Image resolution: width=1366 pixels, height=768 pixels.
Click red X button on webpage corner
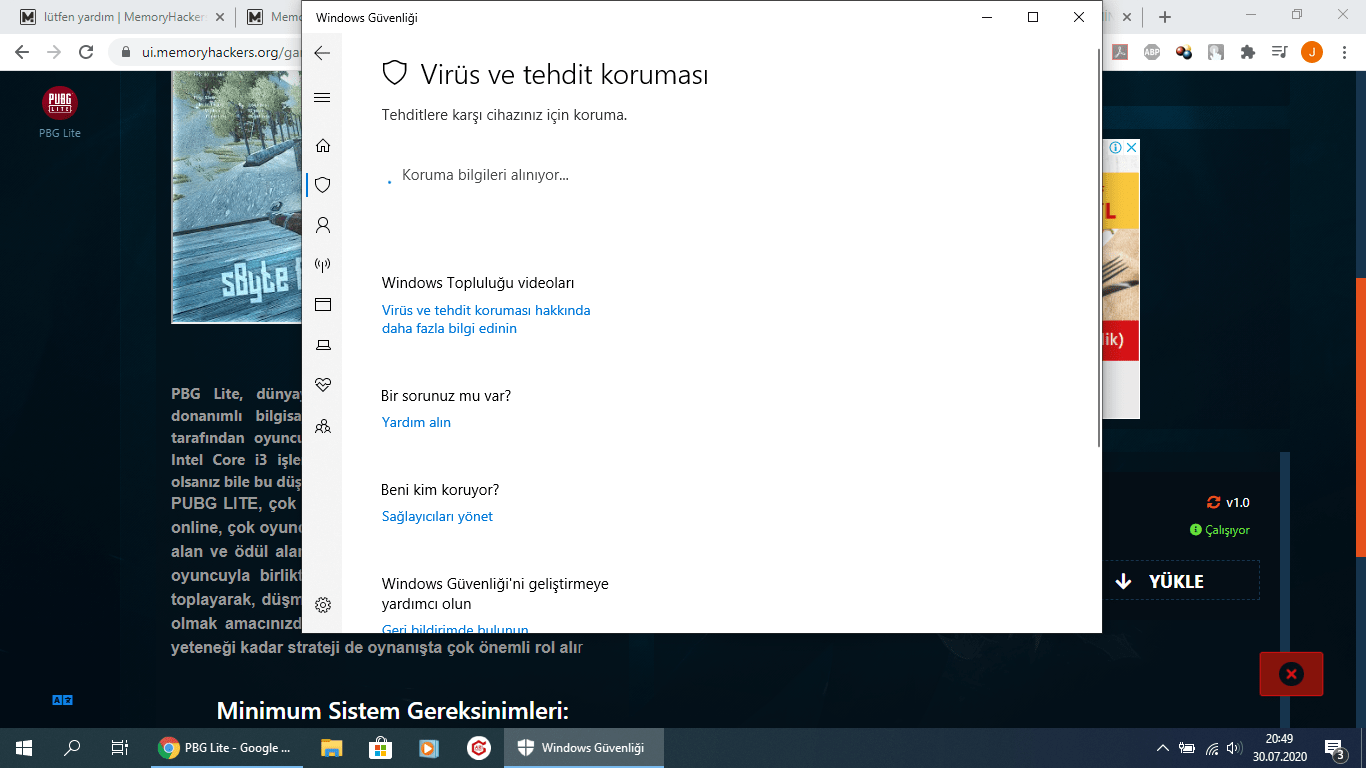tap(1291, 674)
